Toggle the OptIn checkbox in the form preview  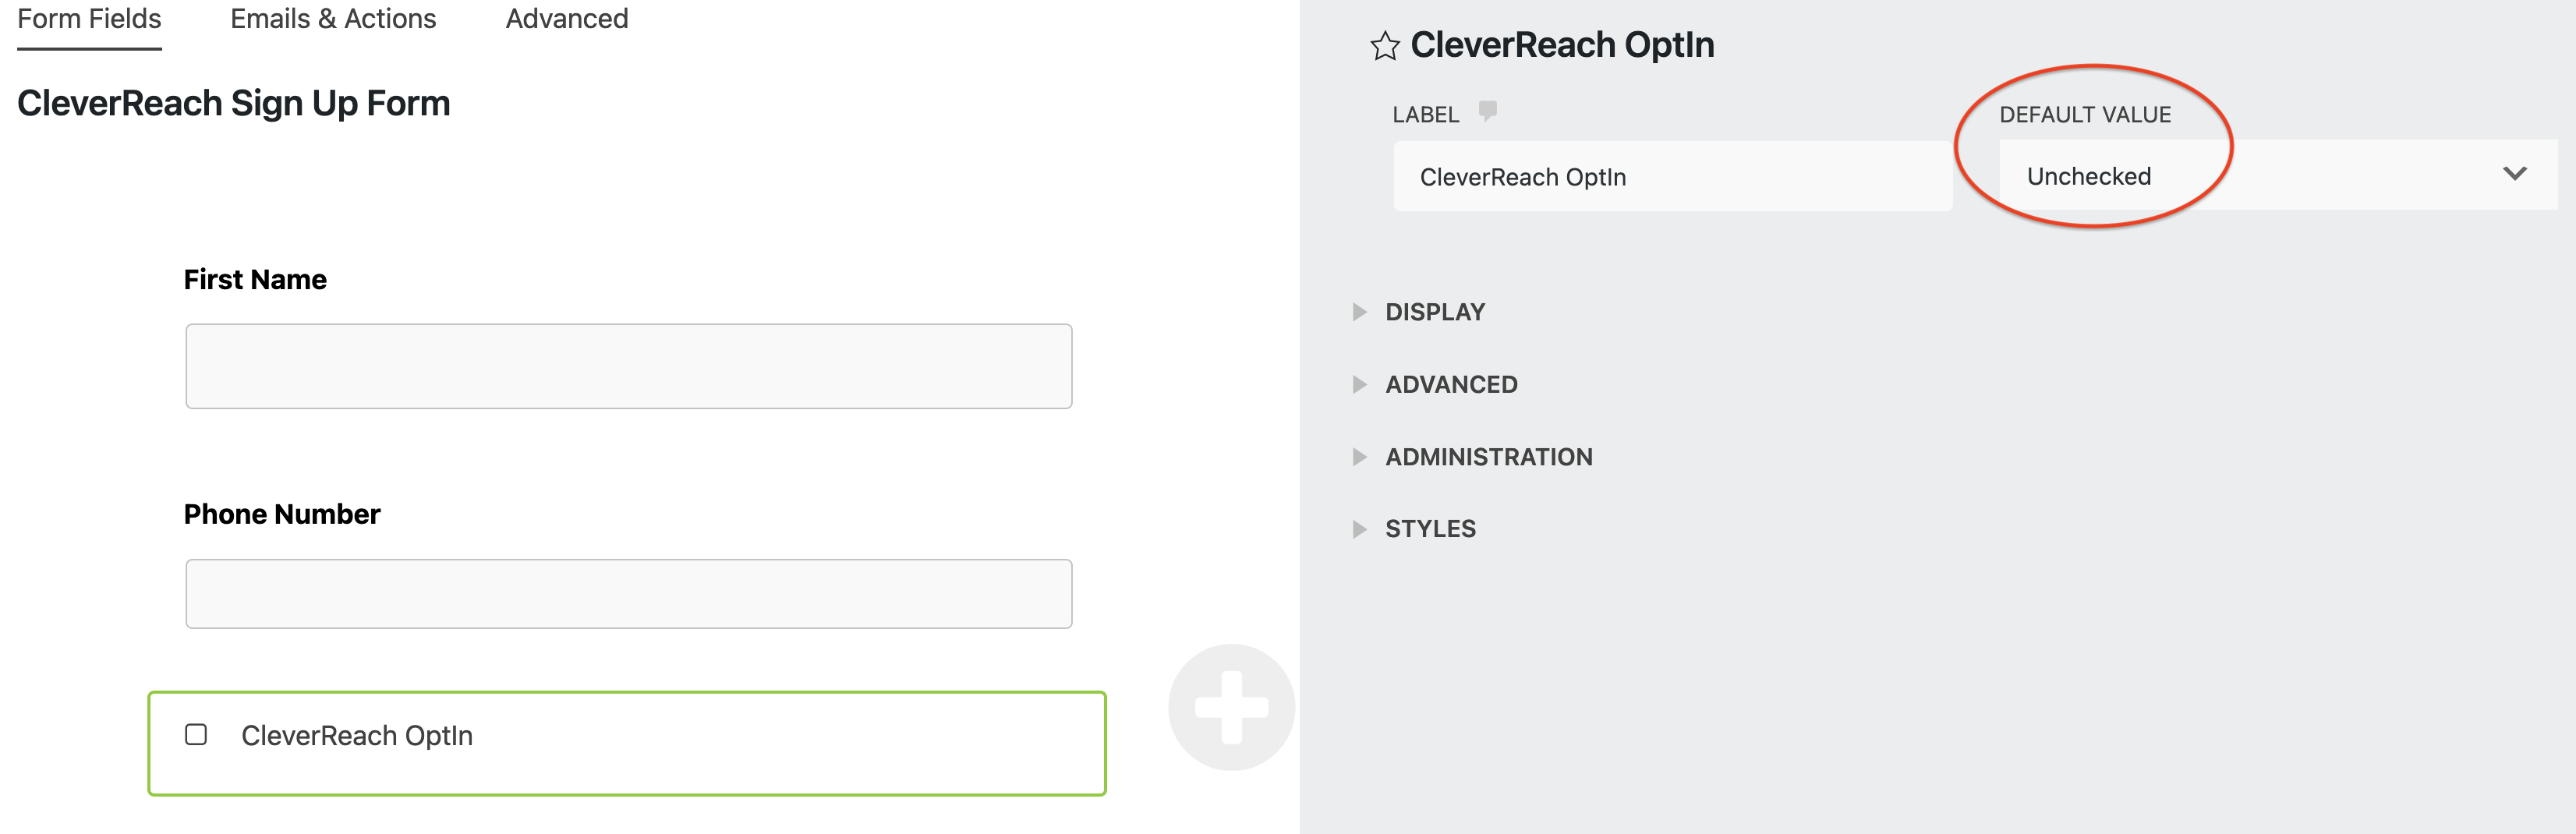click(x=196, y=734)
